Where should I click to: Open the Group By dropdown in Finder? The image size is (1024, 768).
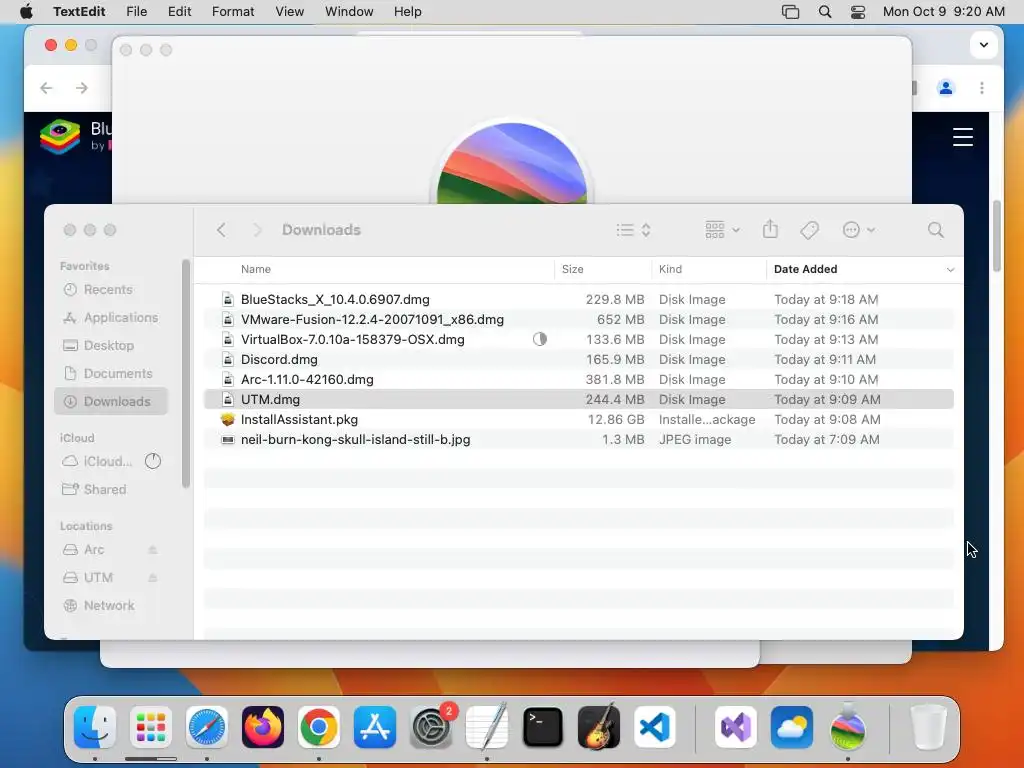tap(722, 230)
